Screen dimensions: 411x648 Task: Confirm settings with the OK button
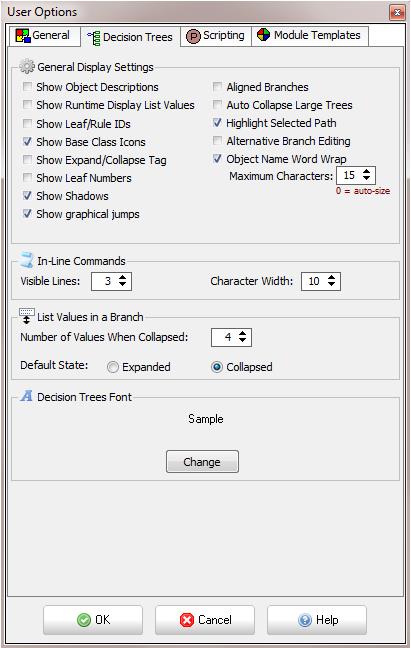(93, 620)
